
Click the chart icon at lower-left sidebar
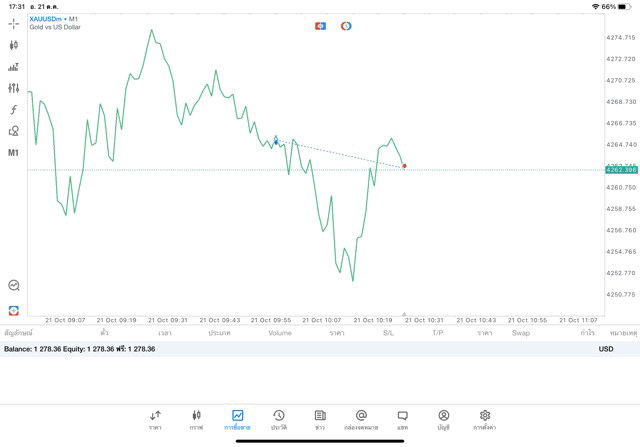(13, 311)
